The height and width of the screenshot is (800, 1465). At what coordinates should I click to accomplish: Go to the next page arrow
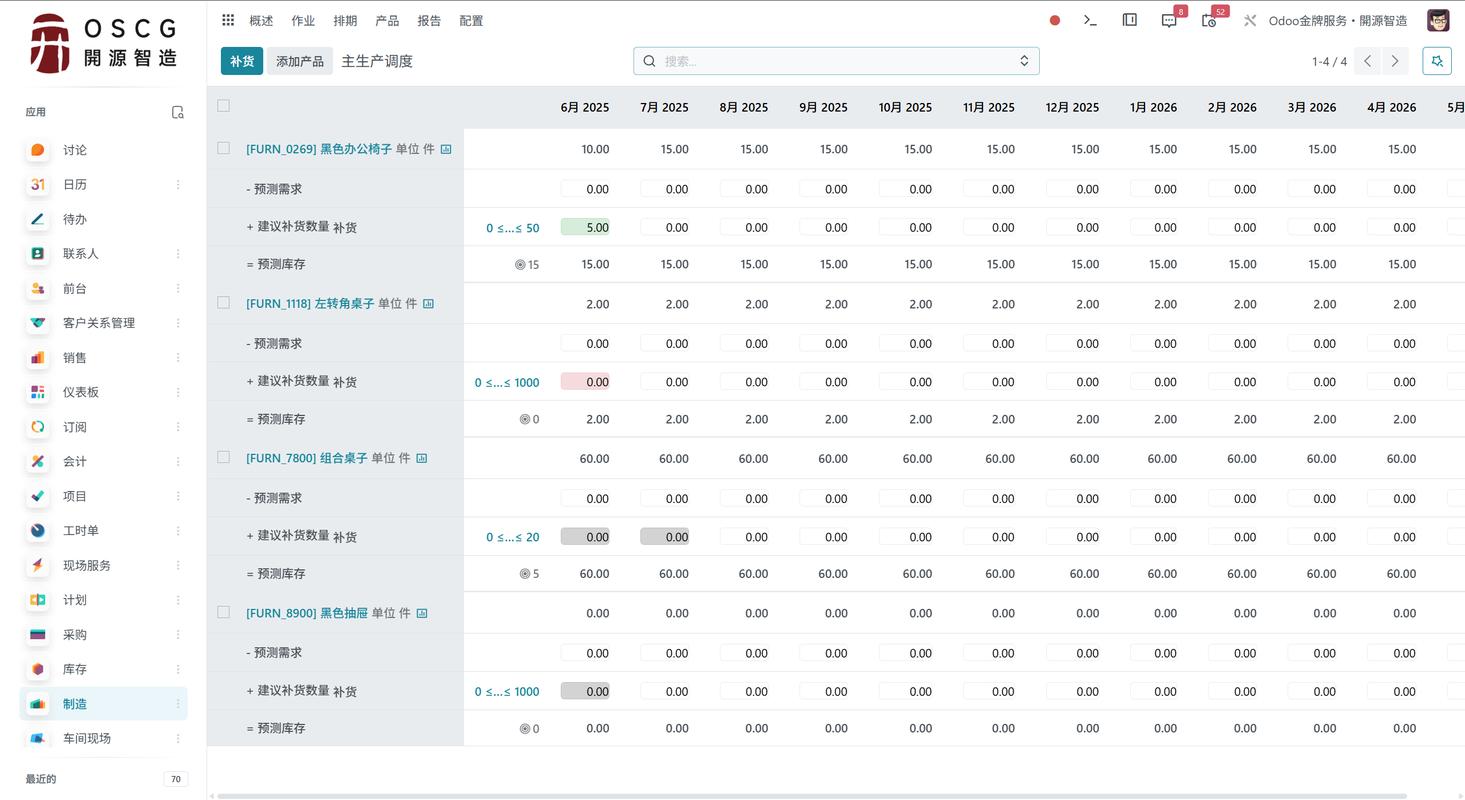tap(1395, 61)
